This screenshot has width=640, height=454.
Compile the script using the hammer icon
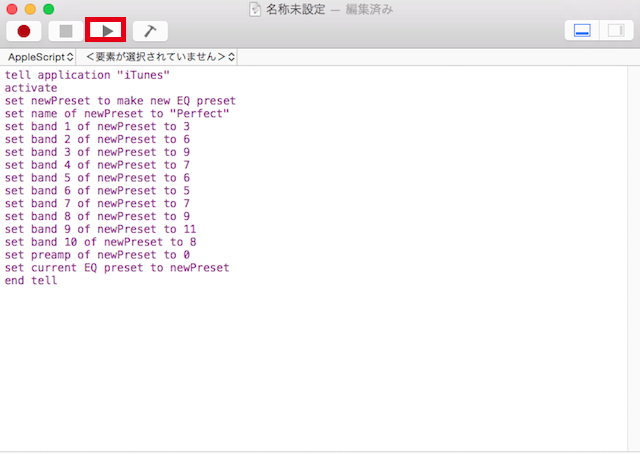click(150, 31)
